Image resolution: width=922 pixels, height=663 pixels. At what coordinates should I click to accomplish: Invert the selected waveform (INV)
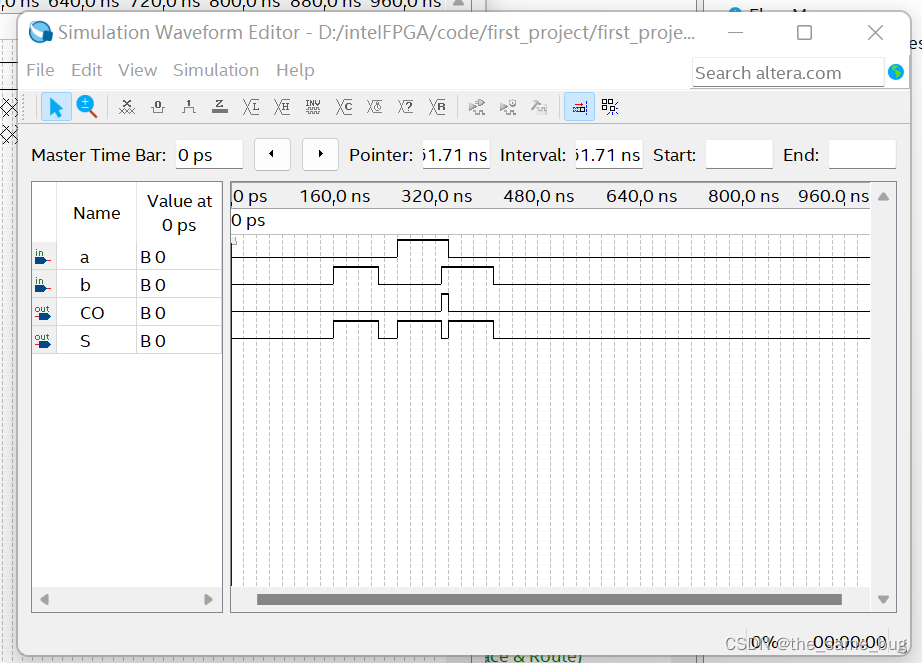pyautogui.click(x=313, y=107)
